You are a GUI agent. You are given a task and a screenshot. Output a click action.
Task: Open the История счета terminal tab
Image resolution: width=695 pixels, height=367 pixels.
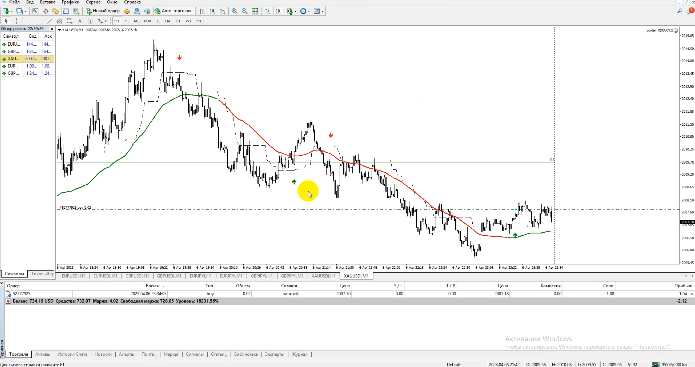pos(73,355)
